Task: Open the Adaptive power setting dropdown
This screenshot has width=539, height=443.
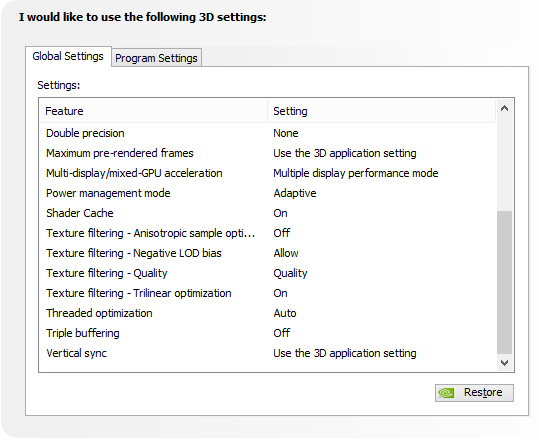Action: [x=295, y=193]
